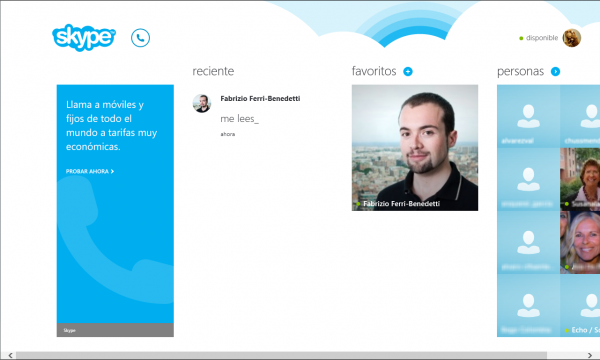Viewport: 600px width, 360px height.
Task: Click the Skype label on ad footer
Action: [69, 330]
